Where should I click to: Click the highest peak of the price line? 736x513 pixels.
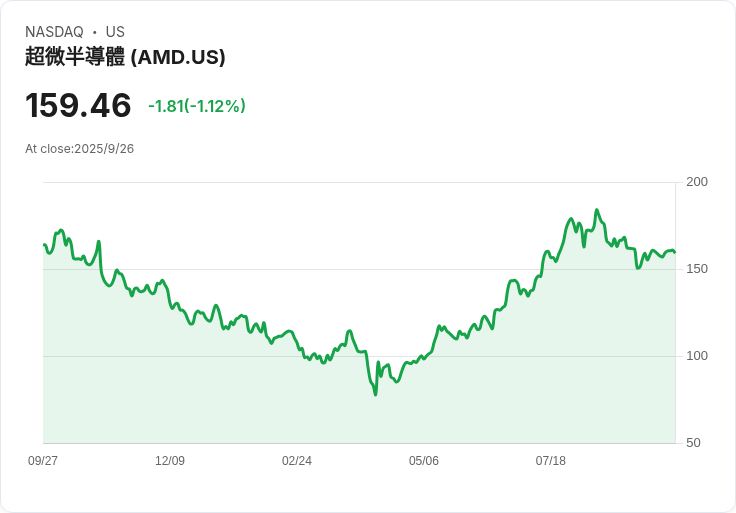(x=597, y=210)
